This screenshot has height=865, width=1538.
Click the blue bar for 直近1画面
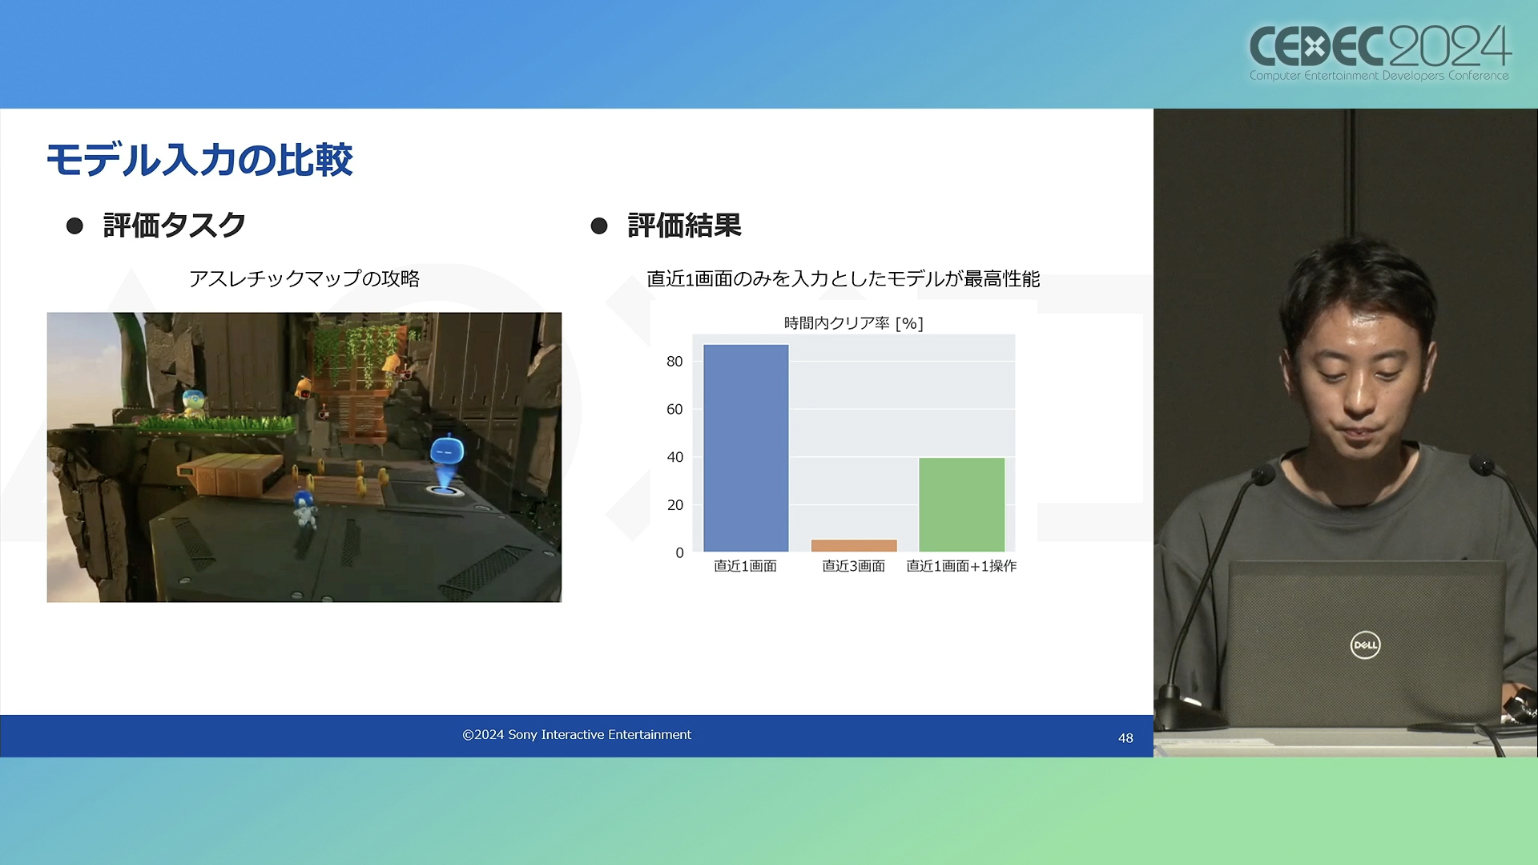[x=746, y=448]
